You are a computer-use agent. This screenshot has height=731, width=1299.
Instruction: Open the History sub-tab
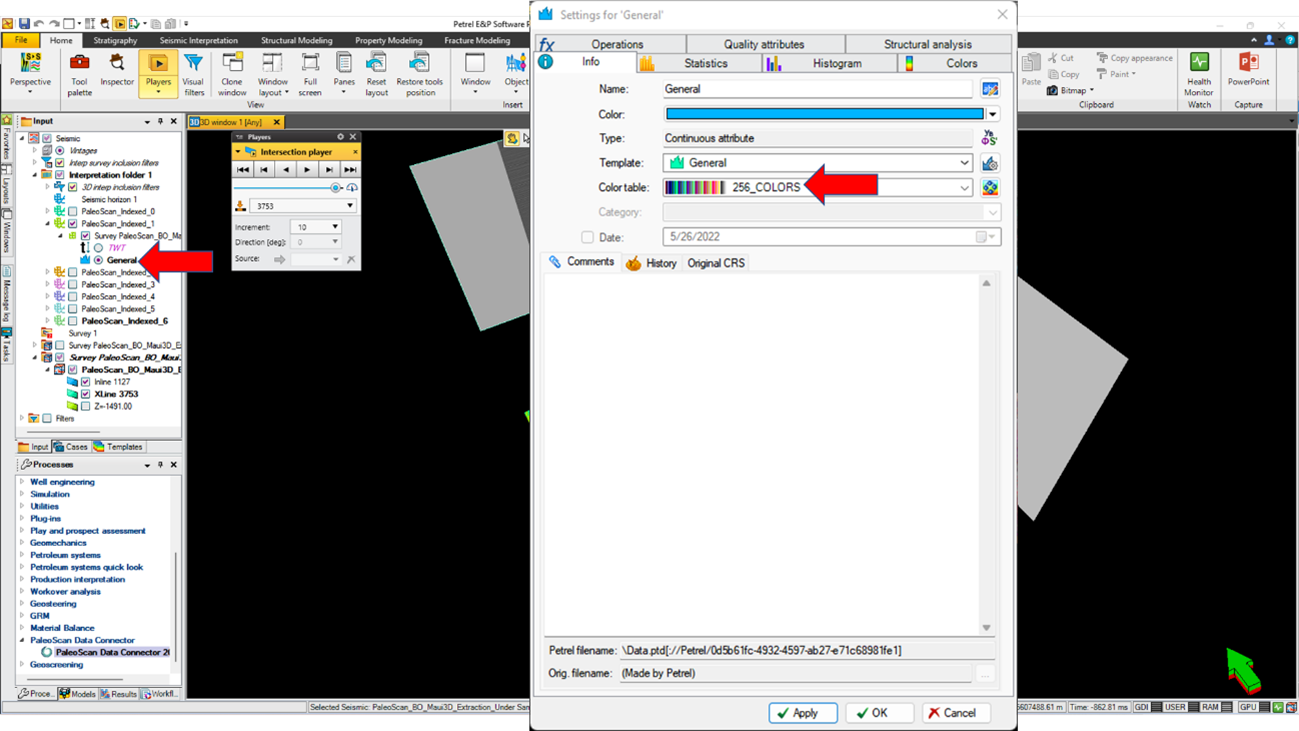652,263
